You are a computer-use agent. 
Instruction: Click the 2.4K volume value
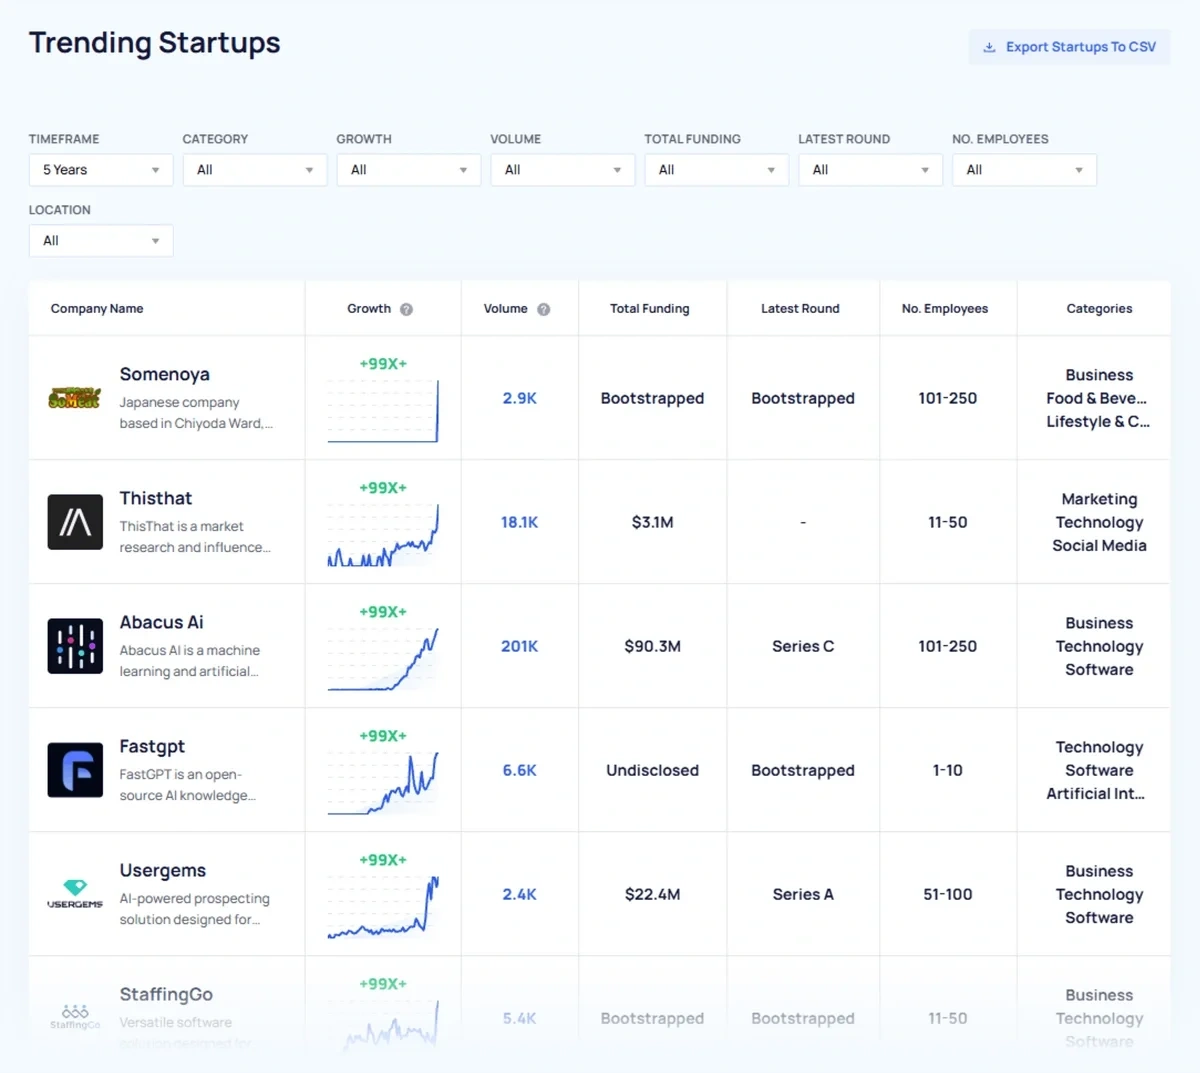click(x=520, y=894)
